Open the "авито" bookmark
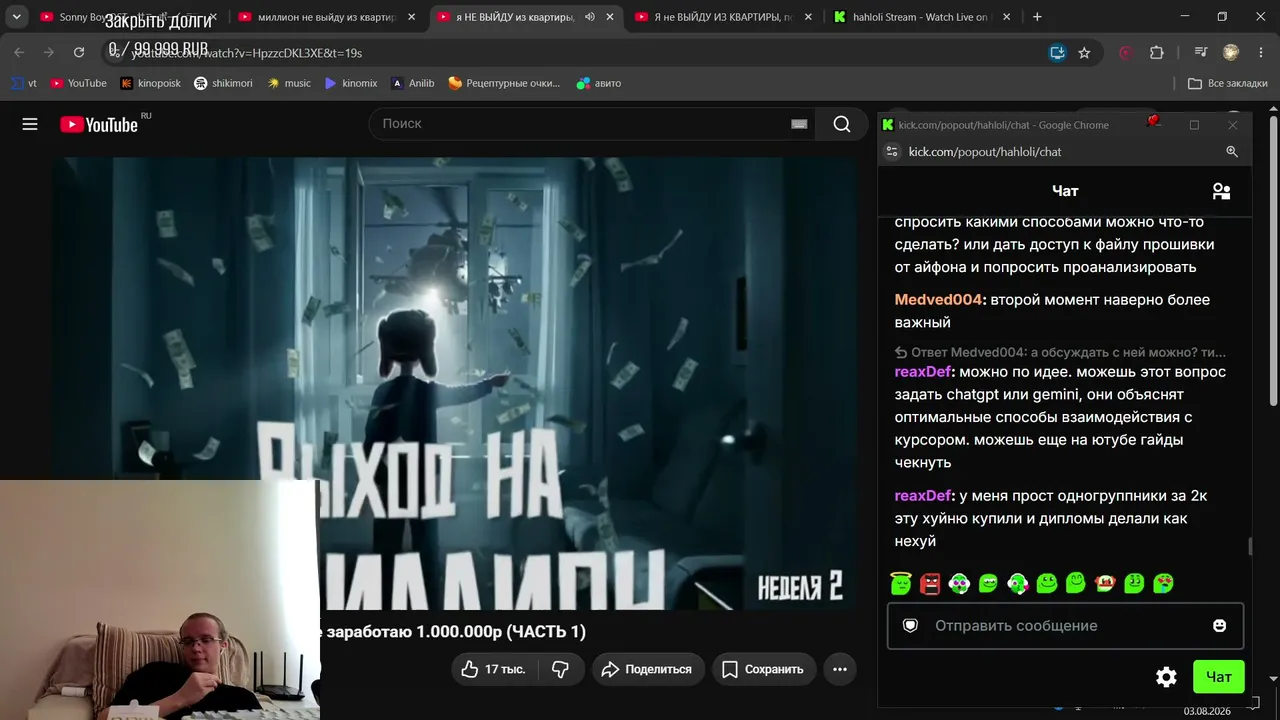The image size is (1280, 720). (x=599, y=83)
